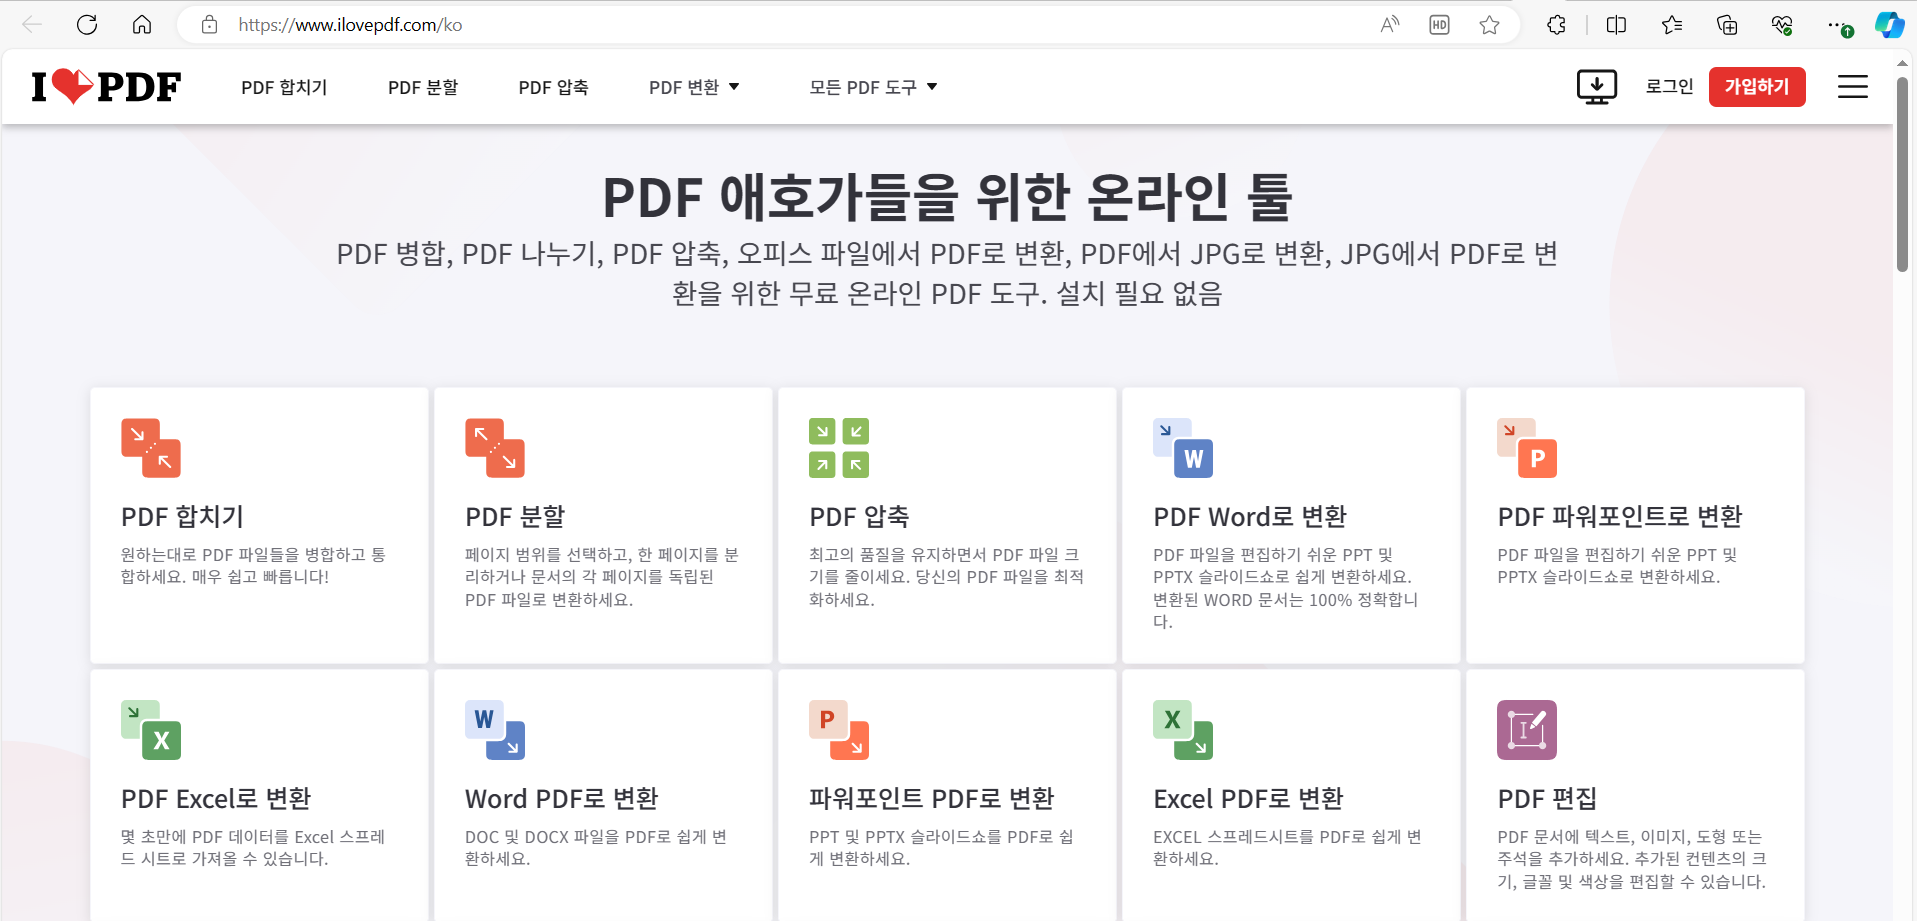Open the PDF 편집 edit tool icon
Image resolution: width=1917 pixels, height=921 pixels.
1527,730
